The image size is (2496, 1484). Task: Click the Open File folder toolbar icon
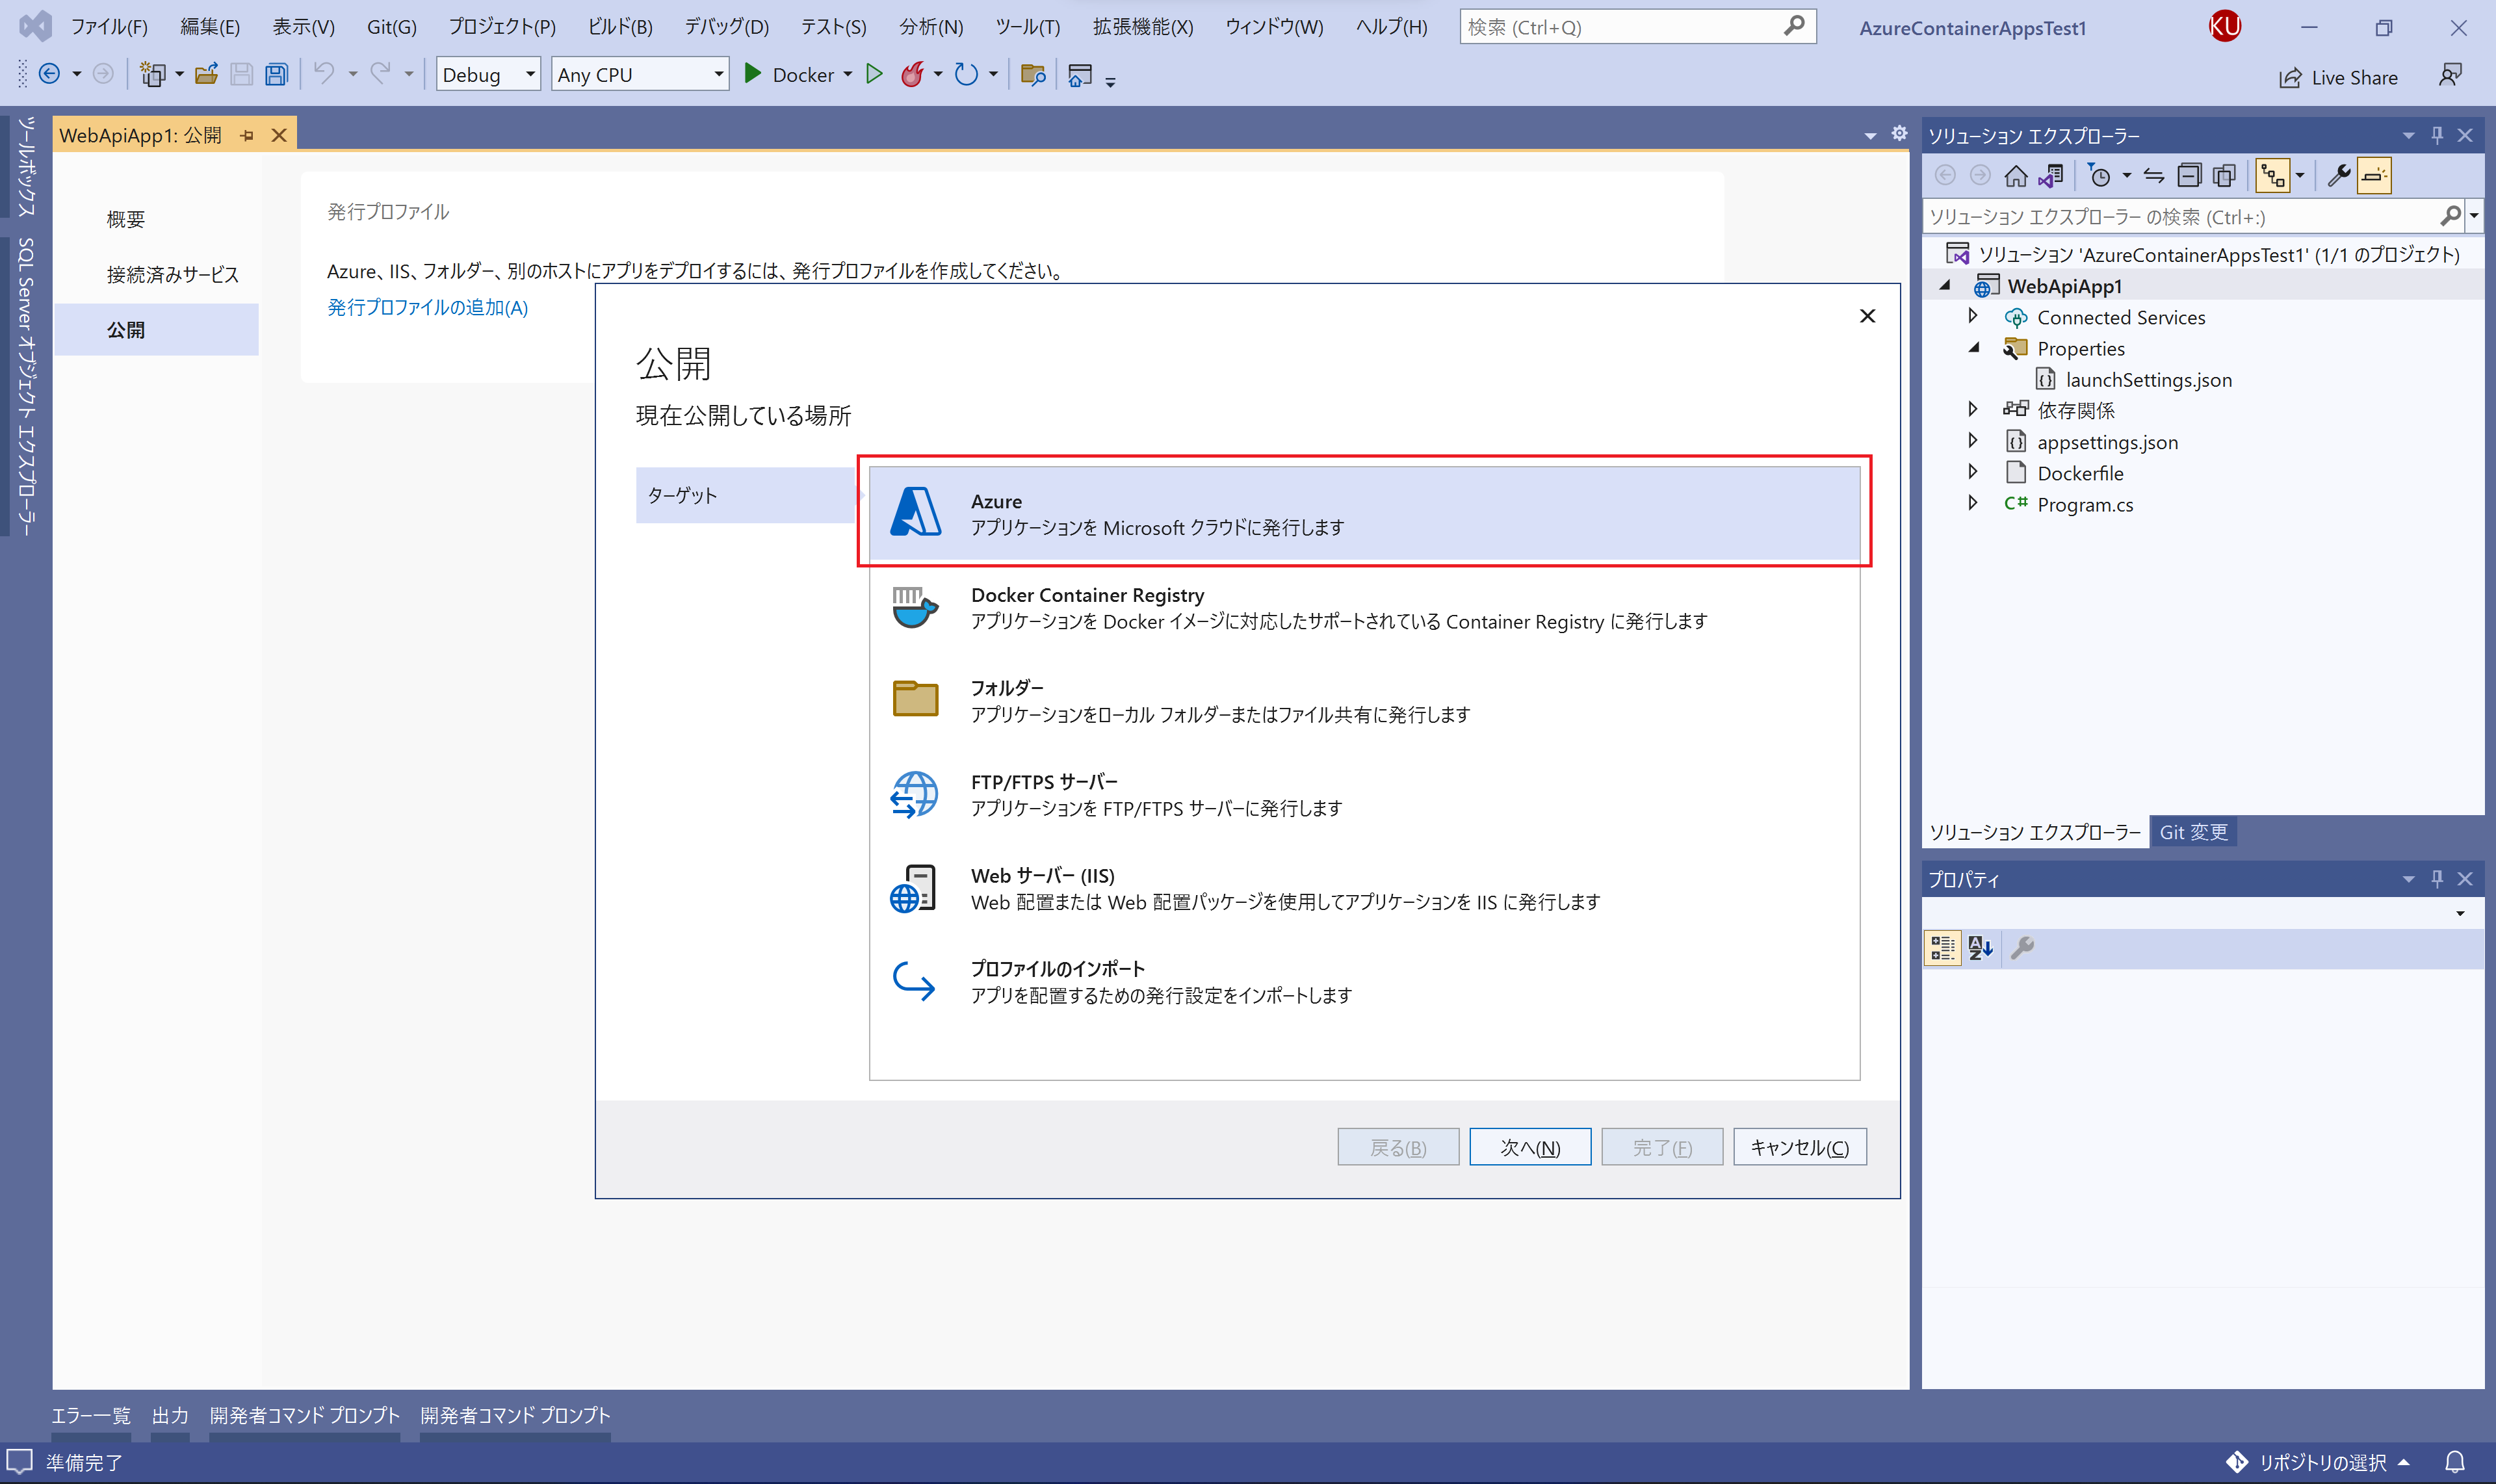coord(207,74)
